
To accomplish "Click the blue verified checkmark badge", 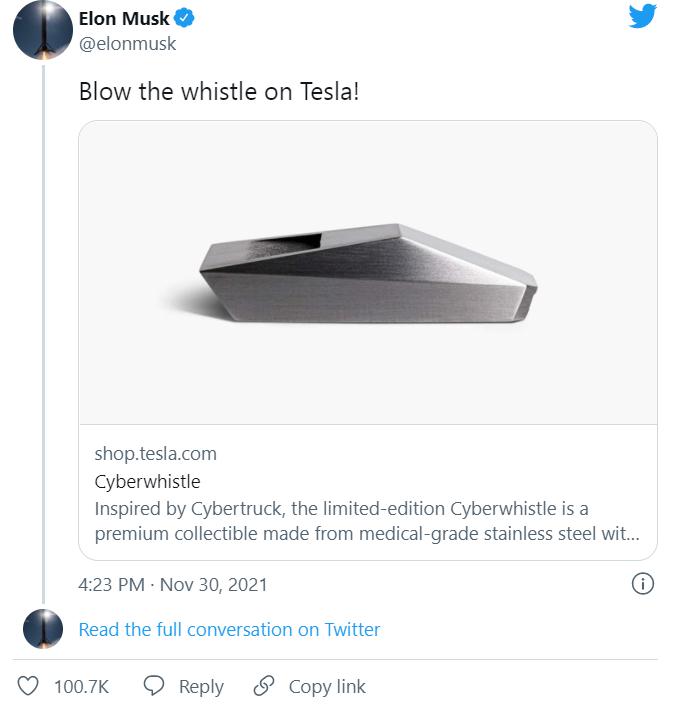I will pyautogui.click(x=185, y=17).
